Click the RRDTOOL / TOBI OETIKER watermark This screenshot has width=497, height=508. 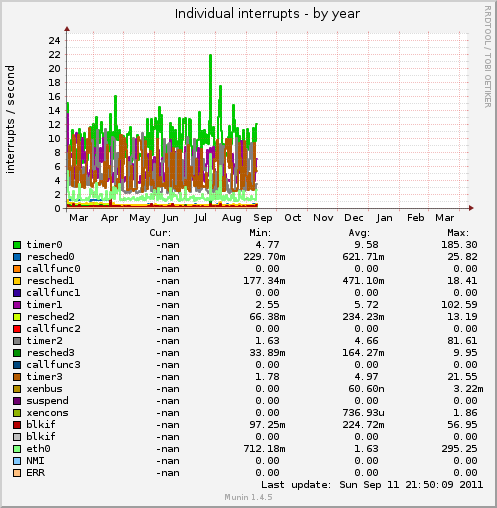[487, 57]
